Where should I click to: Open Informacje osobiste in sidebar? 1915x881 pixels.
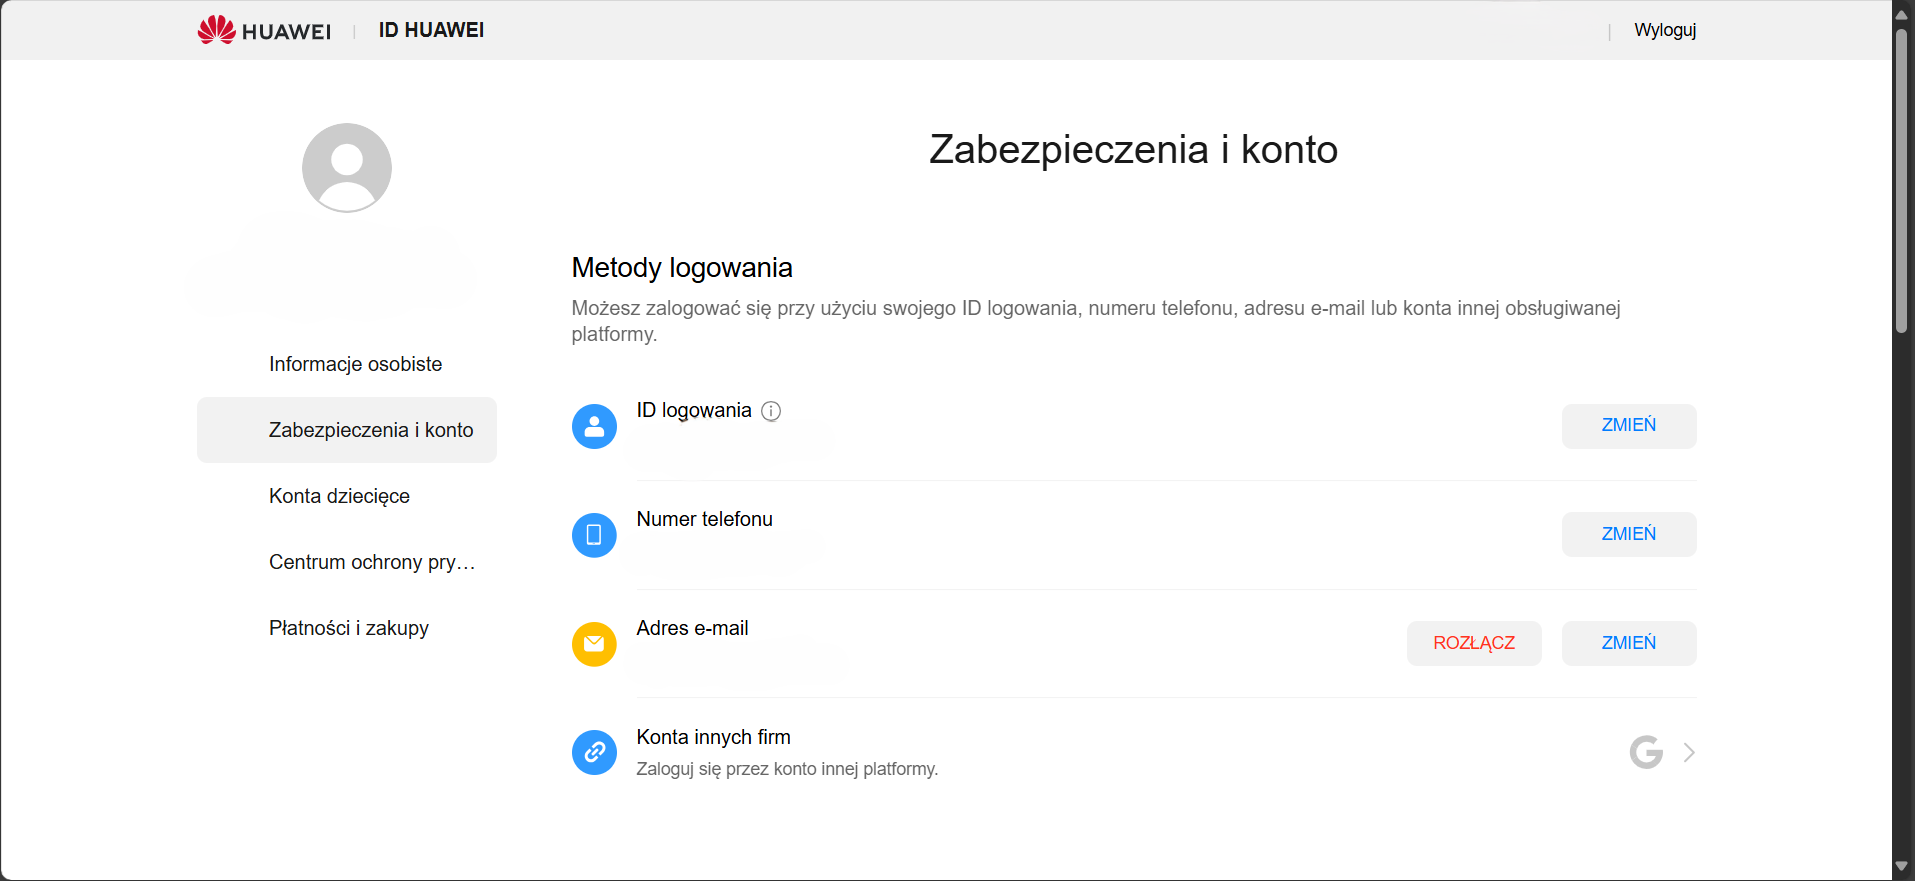[355, 364]
